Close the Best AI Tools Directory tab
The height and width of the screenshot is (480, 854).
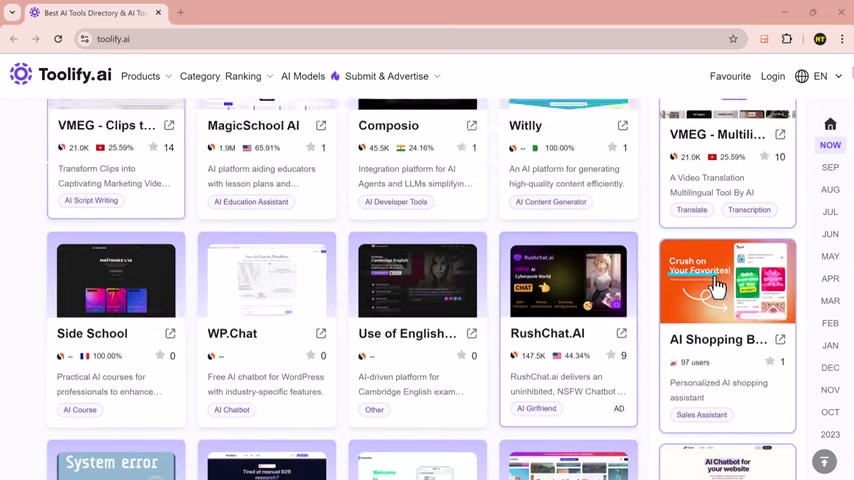pos(158,13)
